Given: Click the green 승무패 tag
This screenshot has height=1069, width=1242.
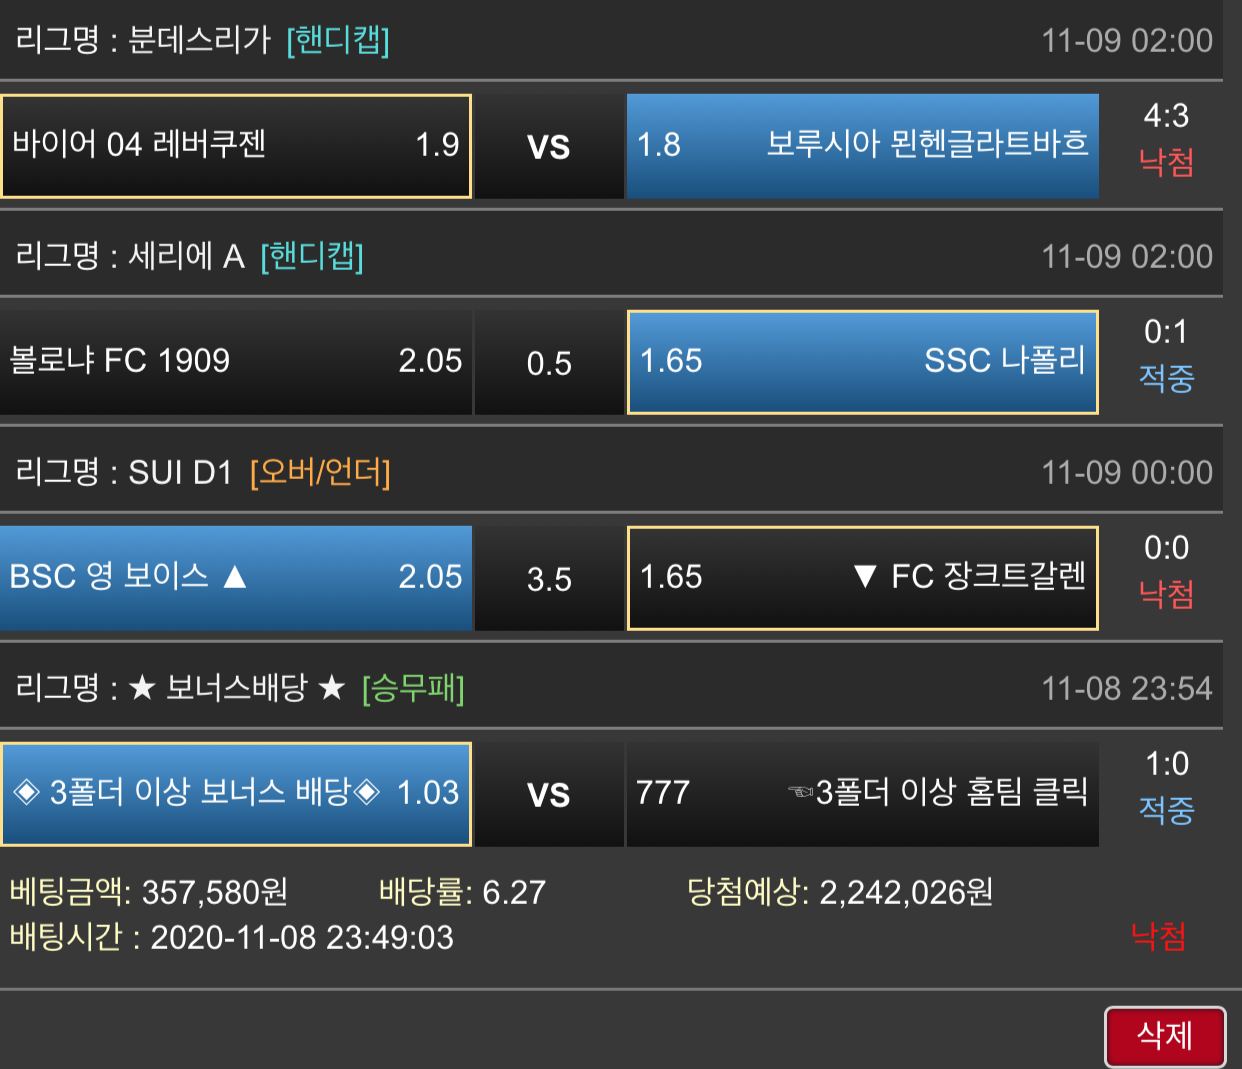Looking at the screenshot, I should click(x=413, y=689).
